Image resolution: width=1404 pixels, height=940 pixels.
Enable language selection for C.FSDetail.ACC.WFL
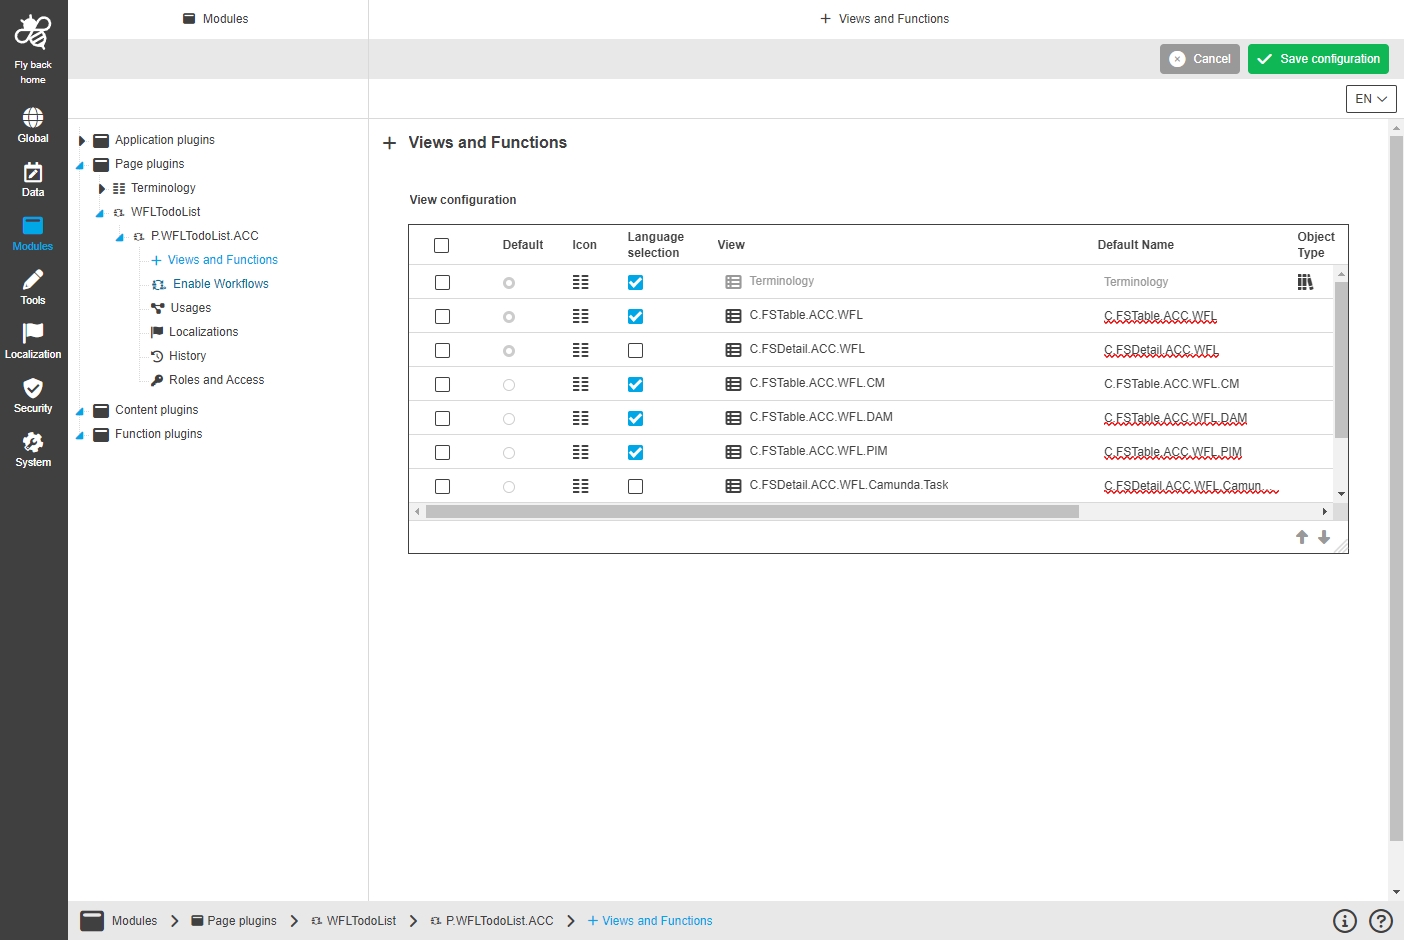[x=635, y=351]
